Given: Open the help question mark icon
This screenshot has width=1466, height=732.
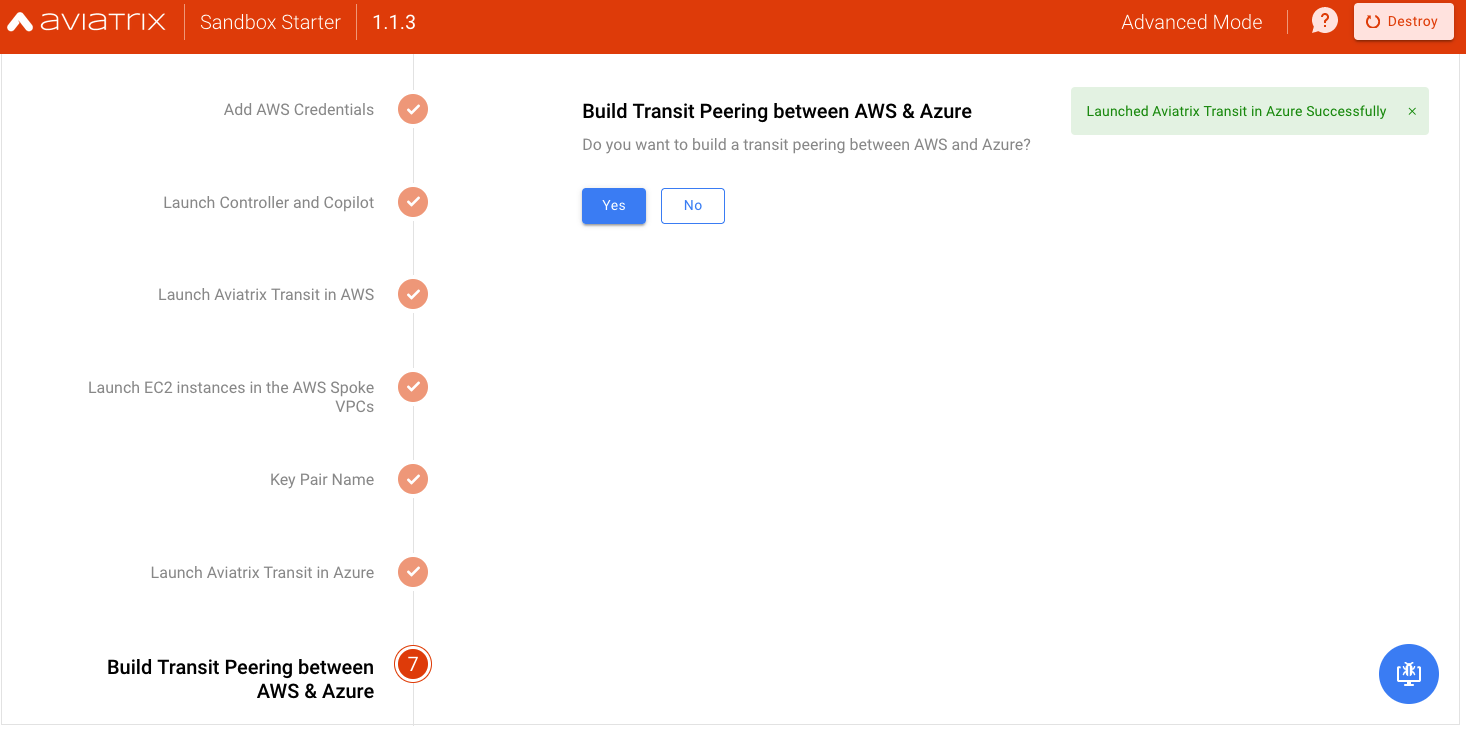Looking at the screenshot, I should point(1324,21).
